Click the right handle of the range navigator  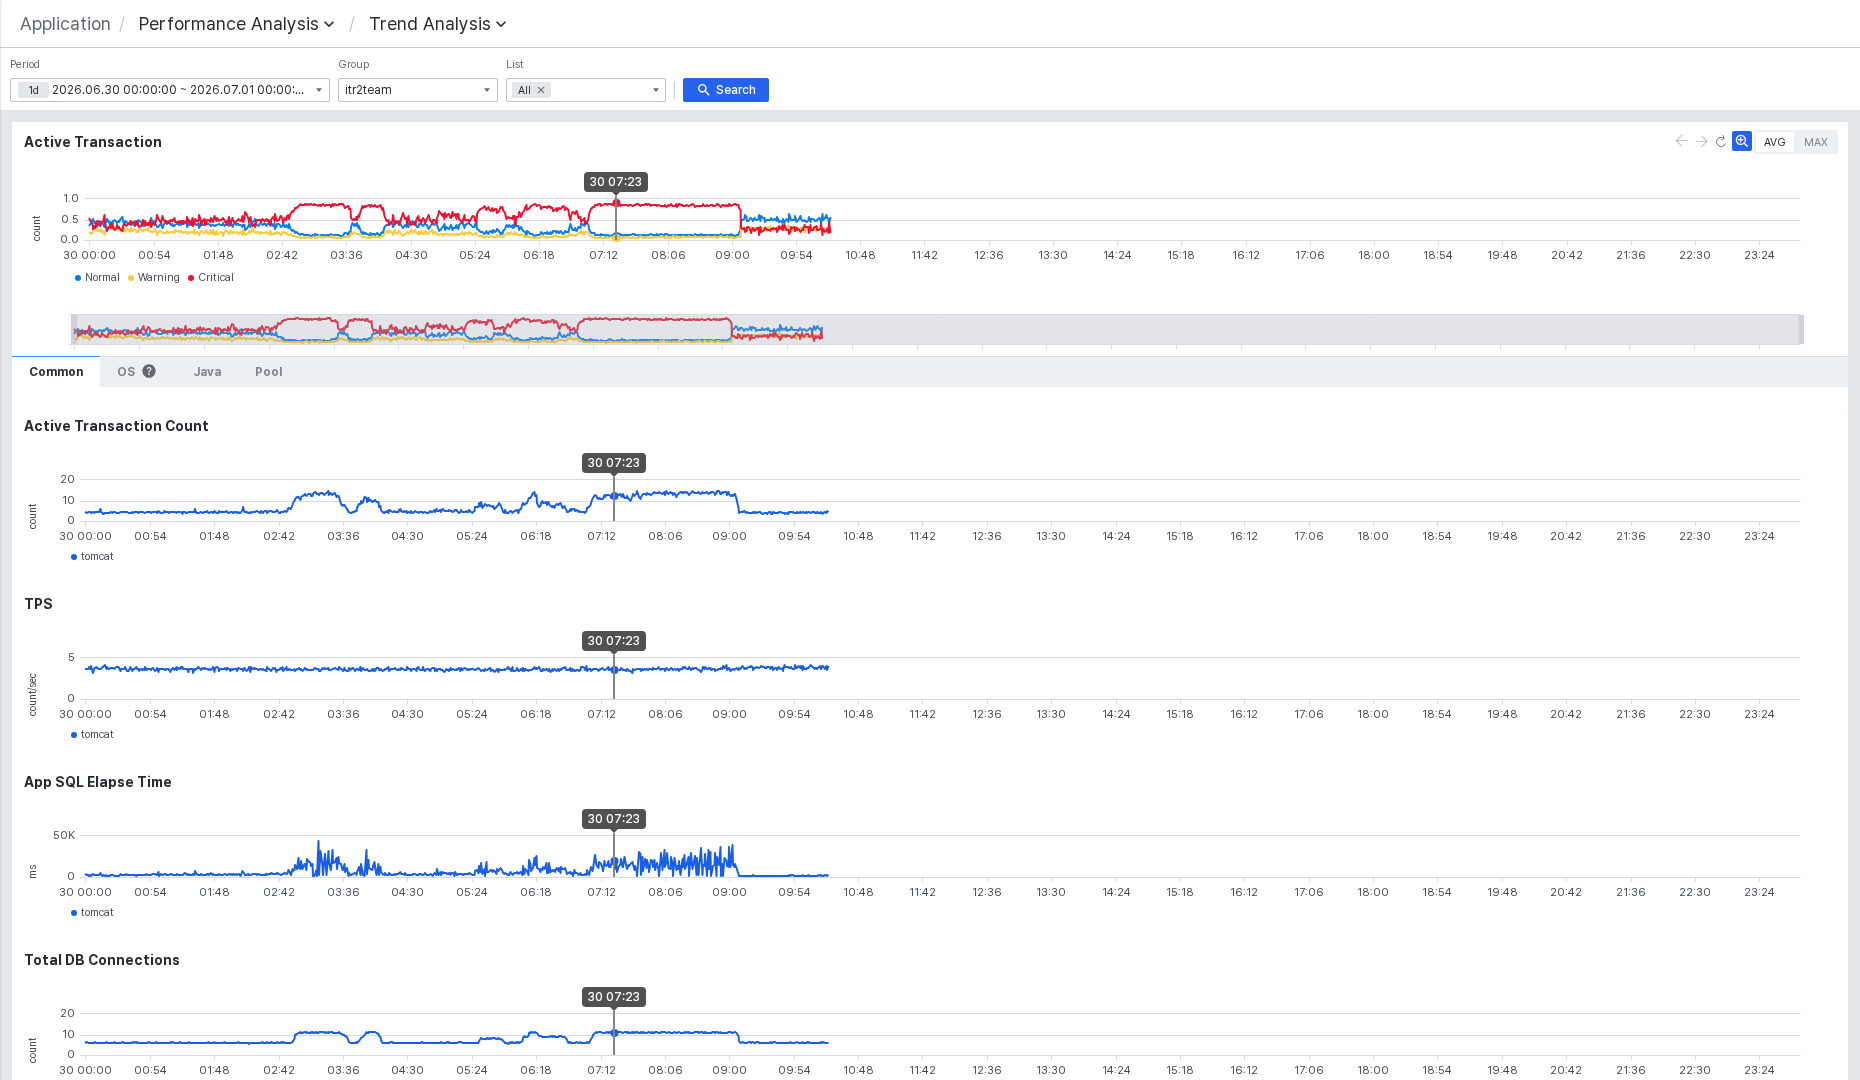1801,329
